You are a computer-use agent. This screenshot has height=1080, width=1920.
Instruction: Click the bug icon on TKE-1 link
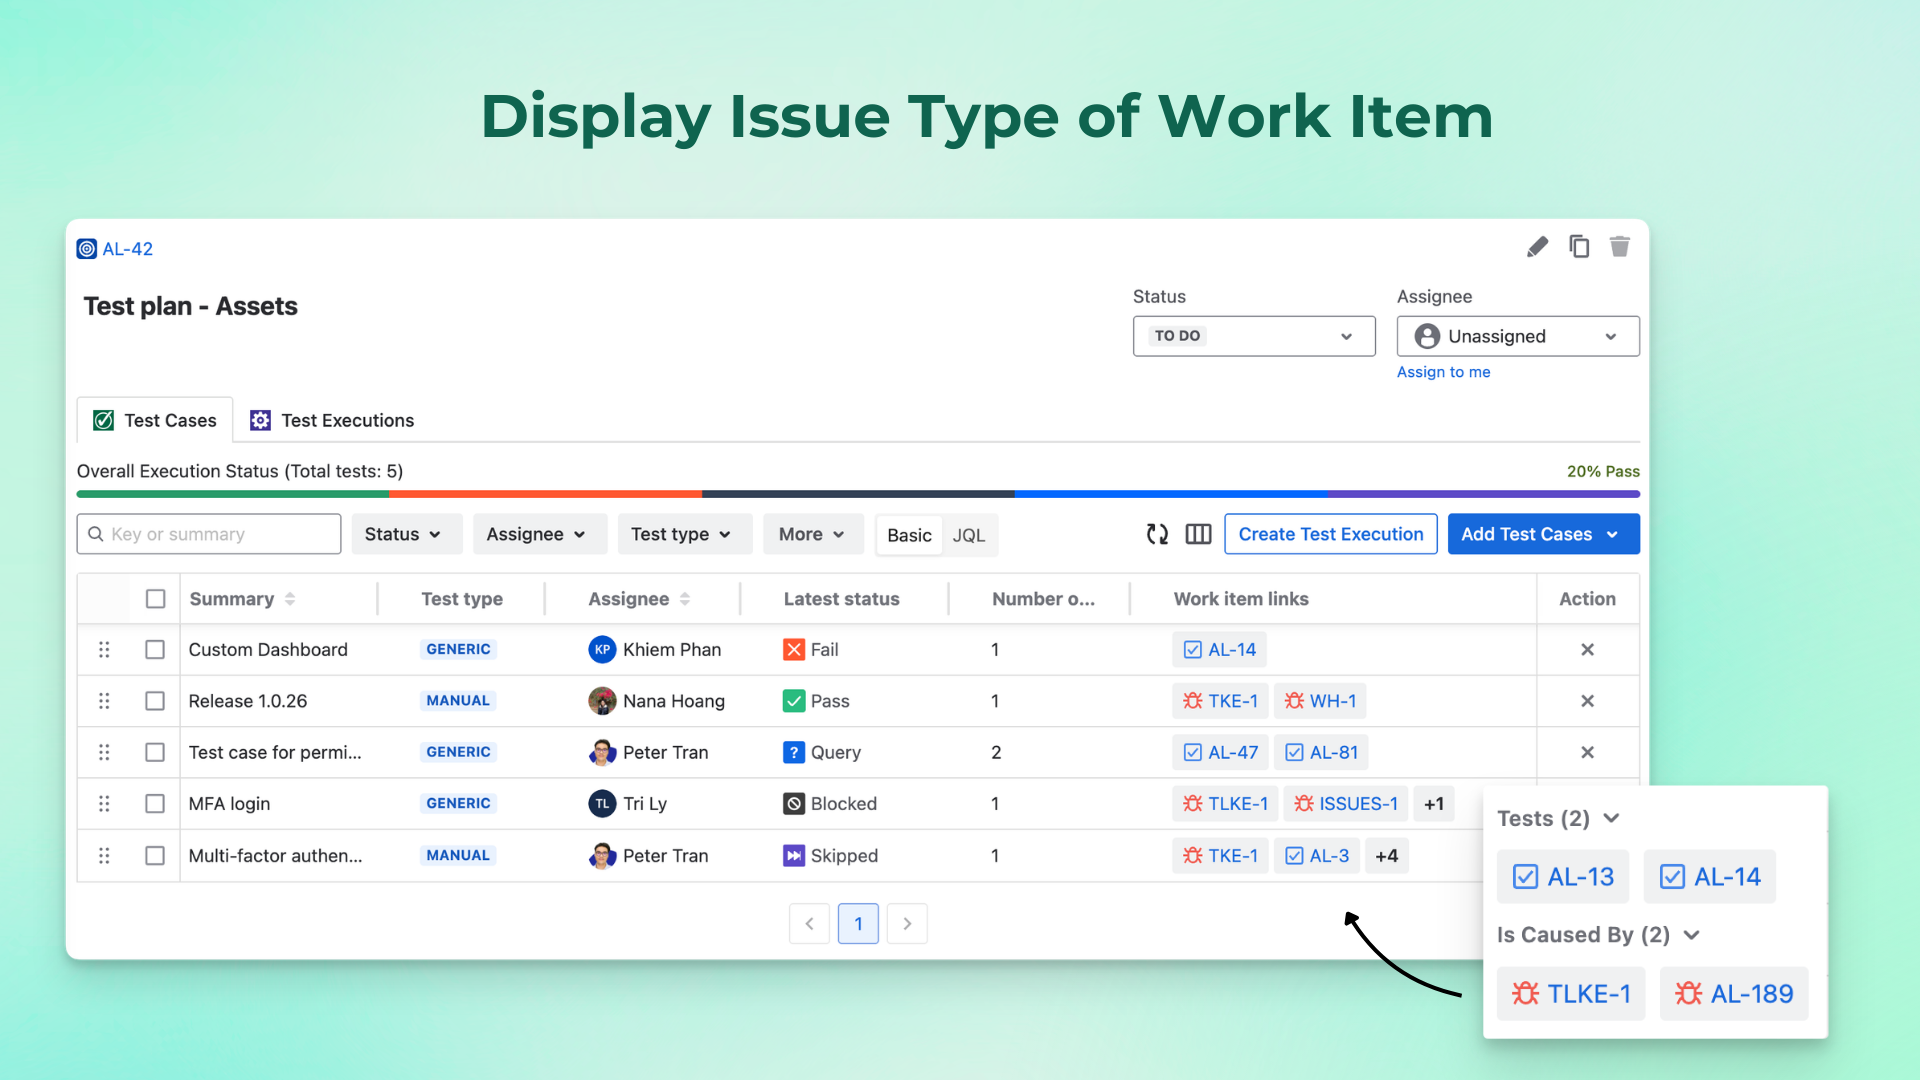point(1192,701)
